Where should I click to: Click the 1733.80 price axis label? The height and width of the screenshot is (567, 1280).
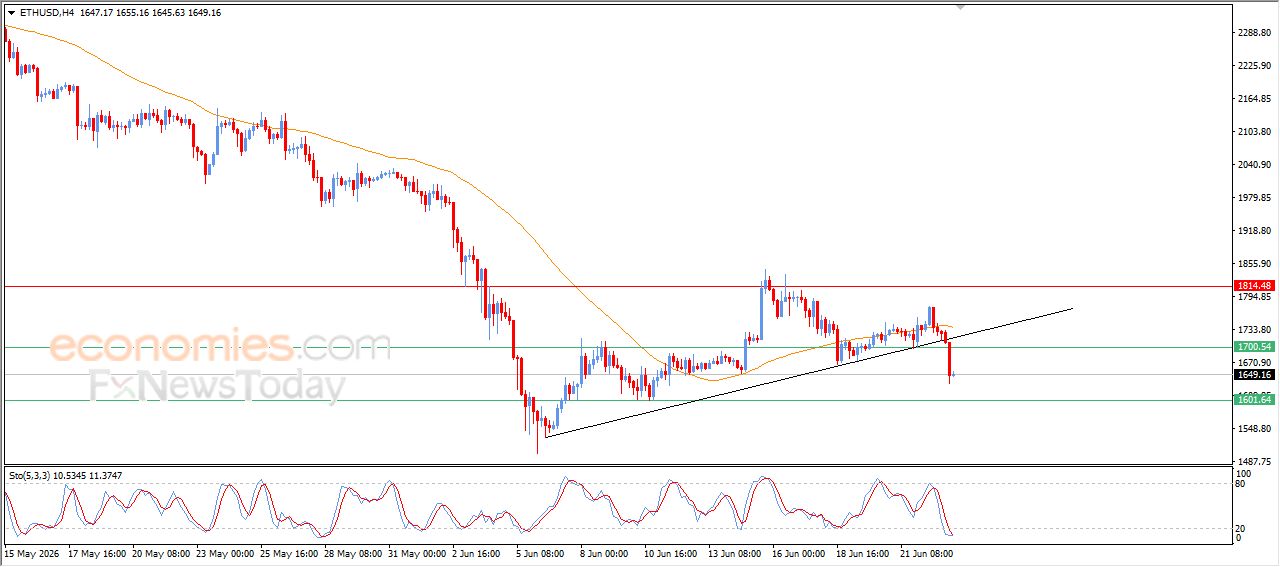coord(1254,330)
